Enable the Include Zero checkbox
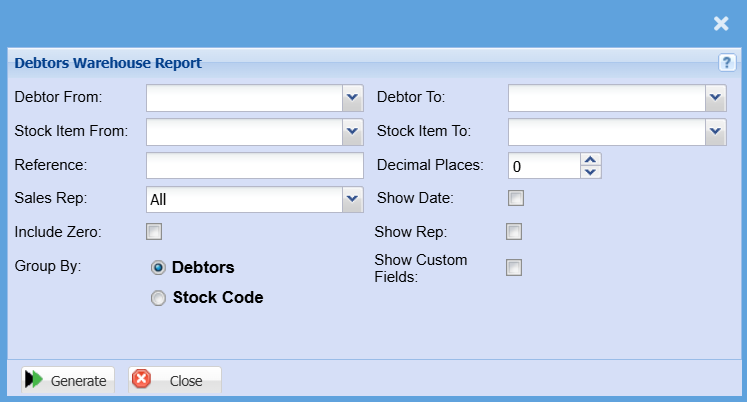The height and width of the screenshot is (402, 747). pyautogui.click(x=154, y=232)
